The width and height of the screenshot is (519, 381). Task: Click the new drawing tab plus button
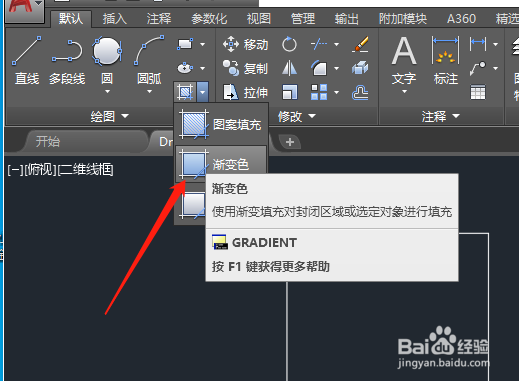coord(290,142)
